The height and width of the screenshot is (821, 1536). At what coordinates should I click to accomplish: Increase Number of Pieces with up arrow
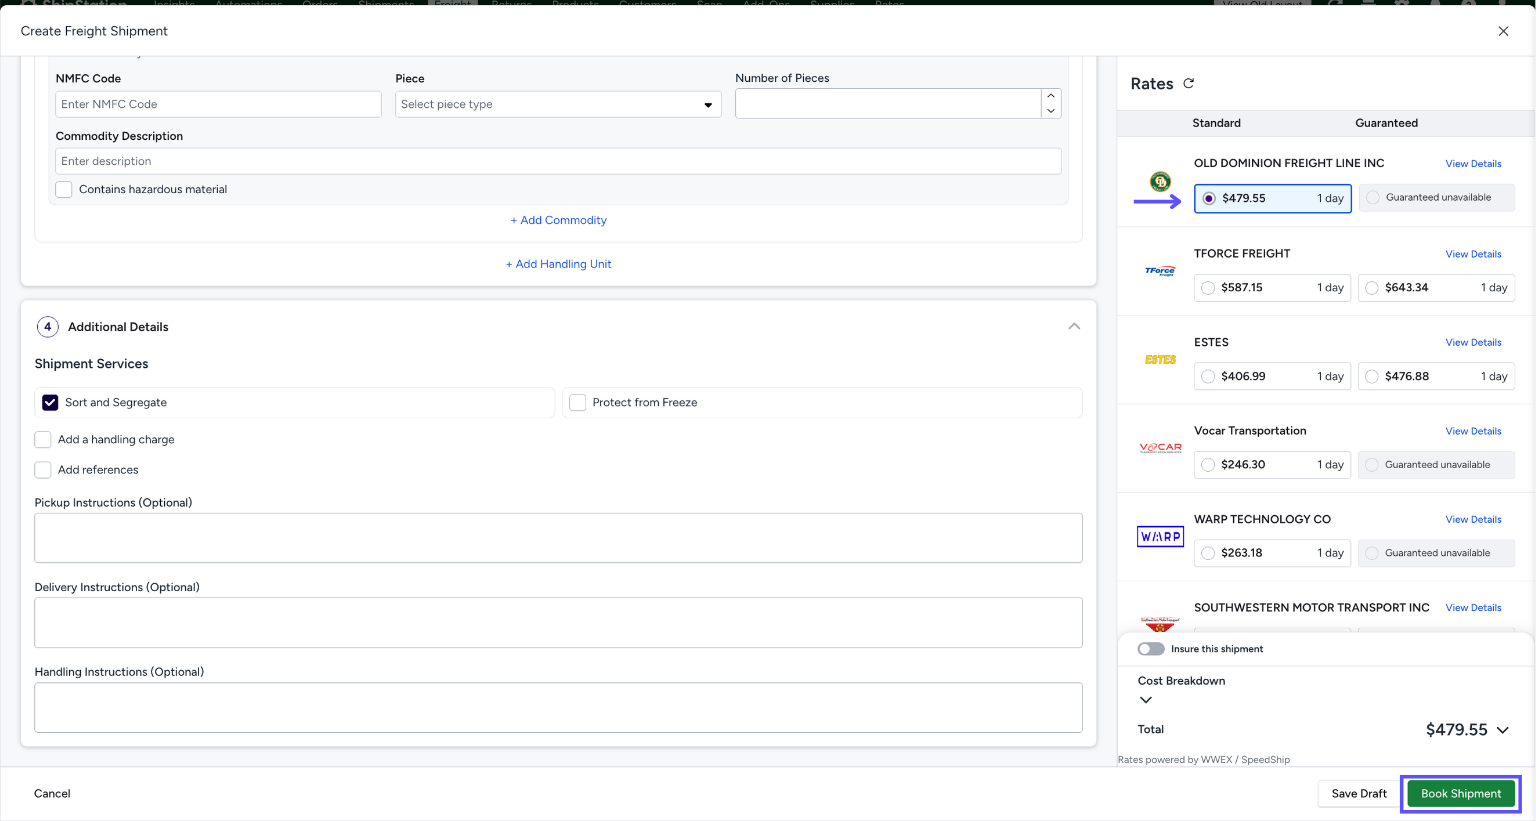tap(1051, 96)
